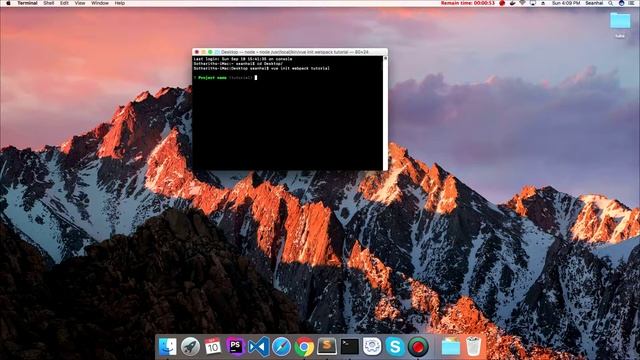Open Skype from the Dock
640x360 pixels.
tap(395, 347)
